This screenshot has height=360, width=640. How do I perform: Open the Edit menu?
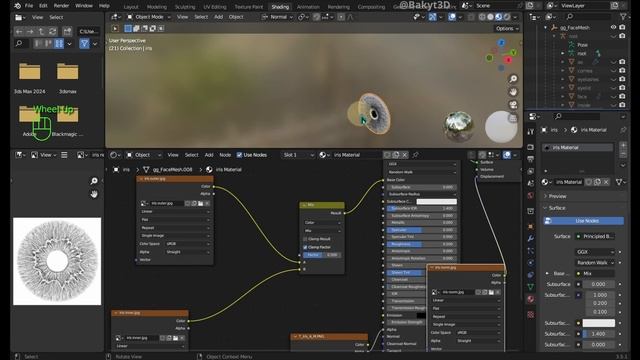[x=43, y=6]
